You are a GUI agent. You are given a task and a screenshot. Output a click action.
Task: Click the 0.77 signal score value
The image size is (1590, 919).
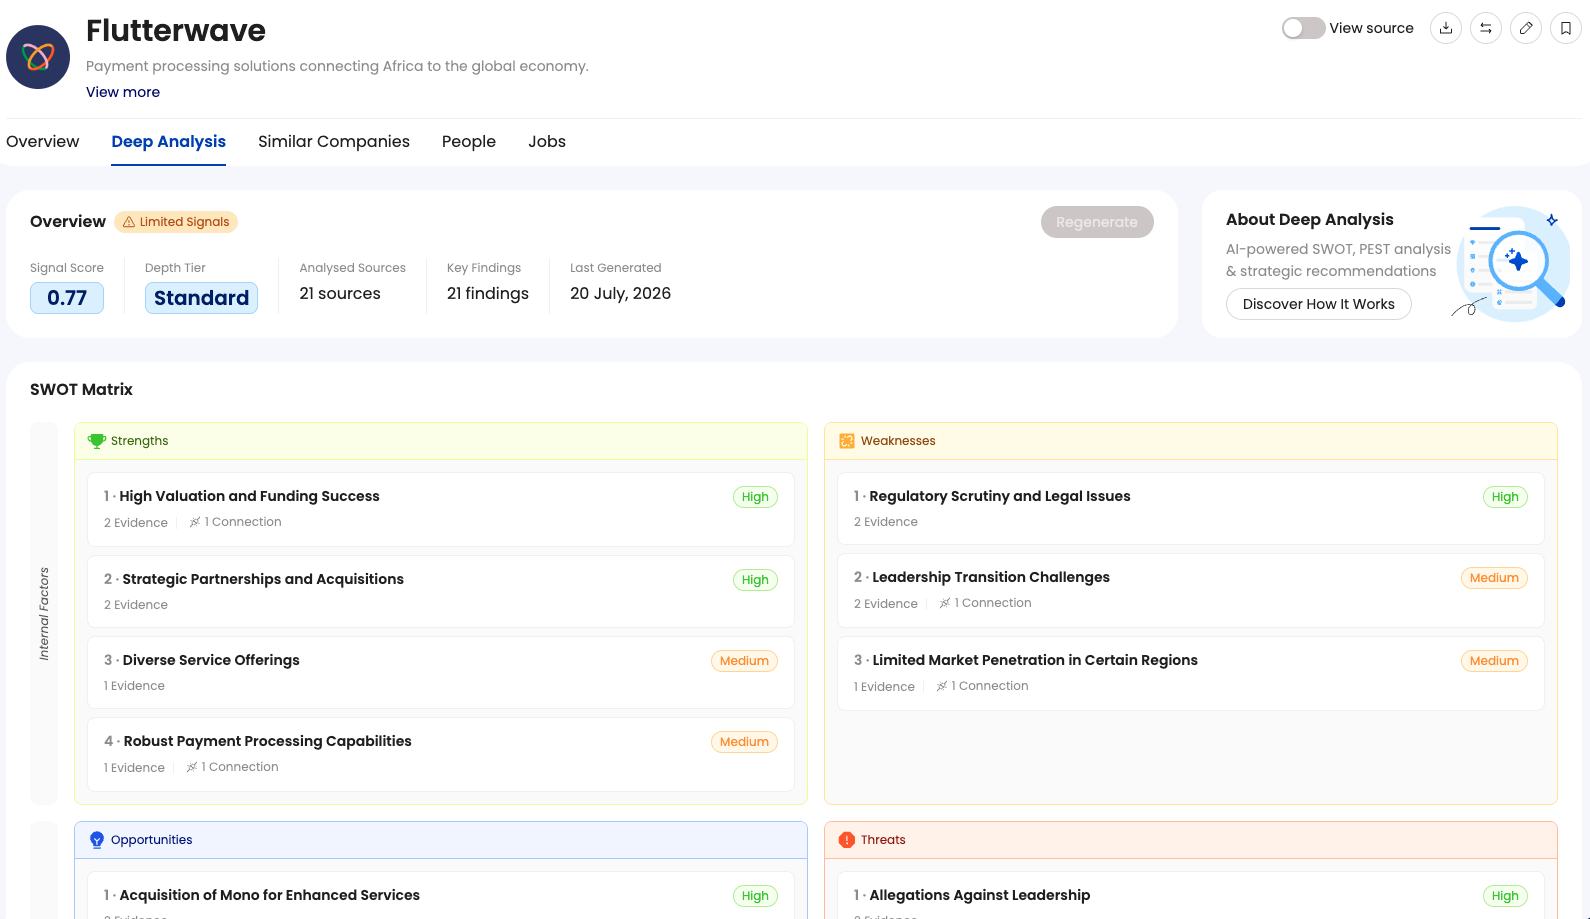click(x=67, y=298)
